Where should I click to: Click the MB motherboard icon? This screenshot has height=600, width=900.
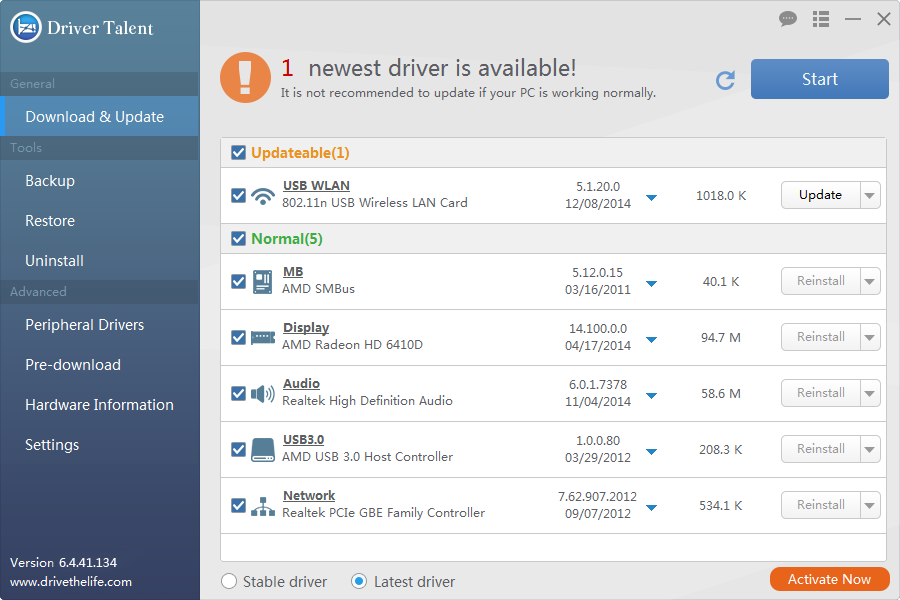[263, 282]
